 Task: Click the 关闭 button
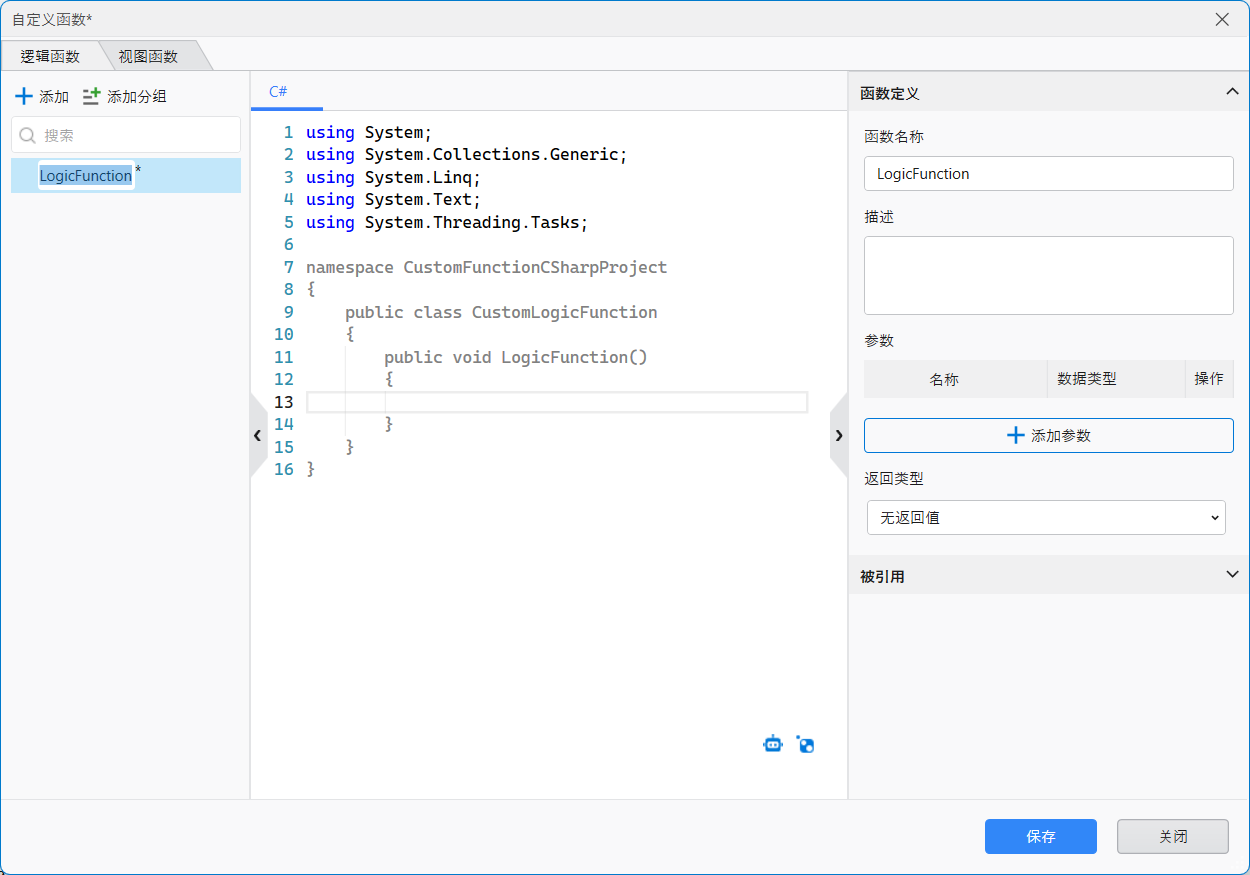tap(1172, 836)
